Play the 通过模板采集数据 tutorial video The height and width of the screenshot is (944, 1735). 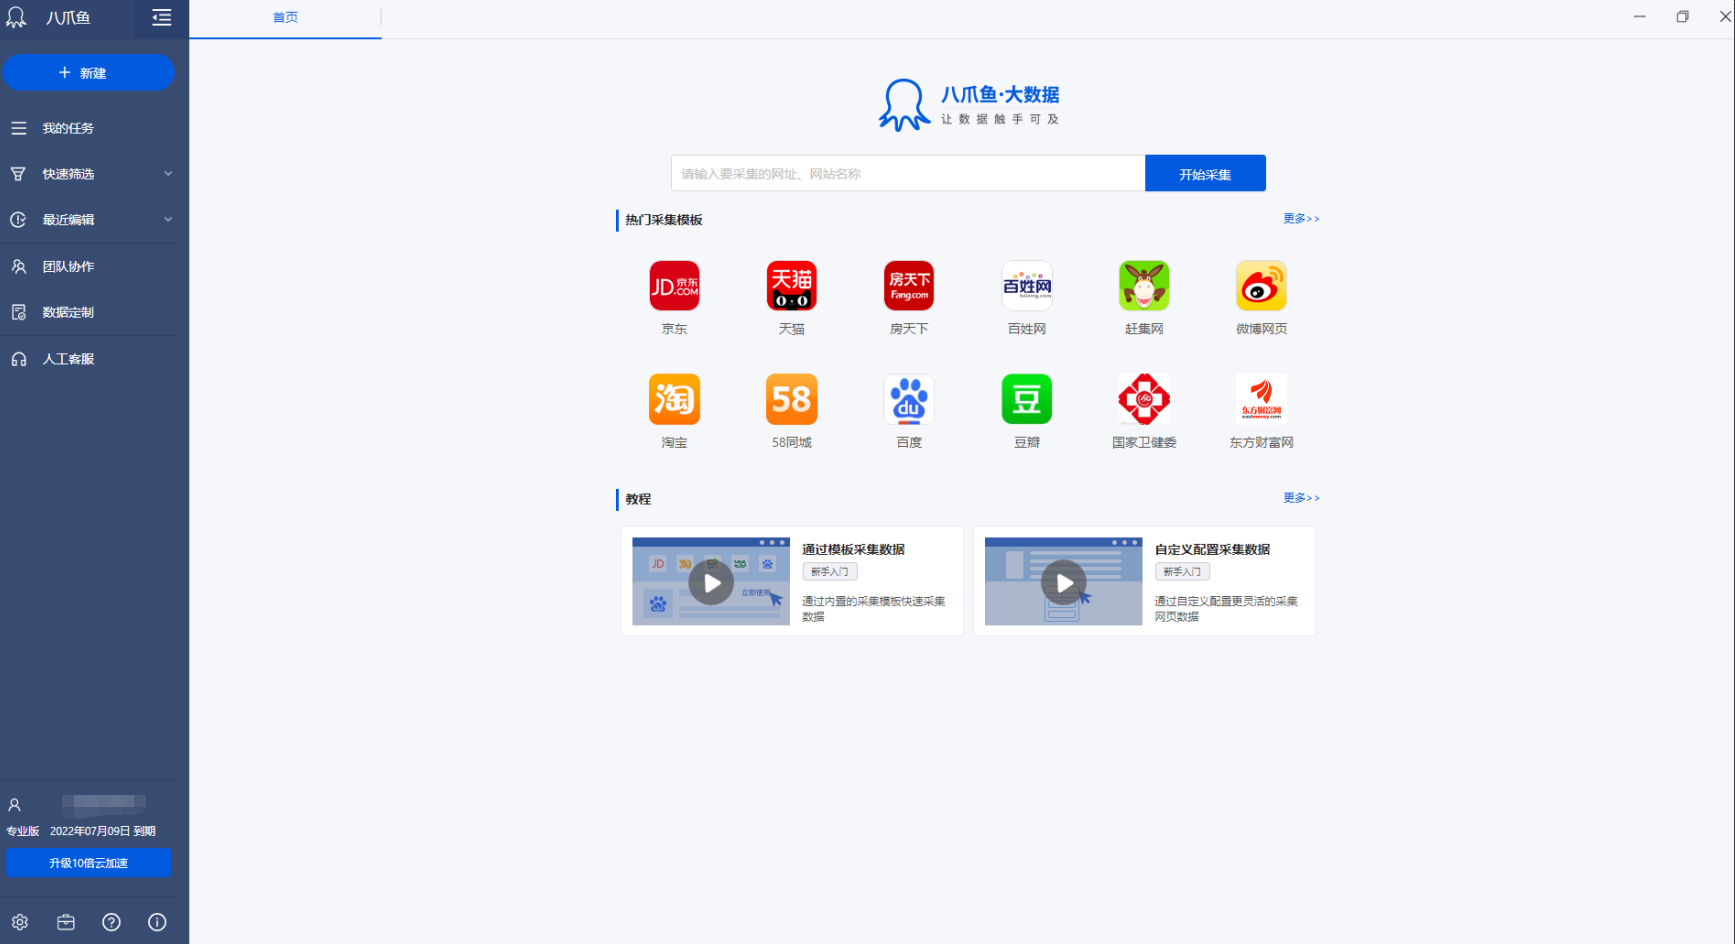point(711,583)
